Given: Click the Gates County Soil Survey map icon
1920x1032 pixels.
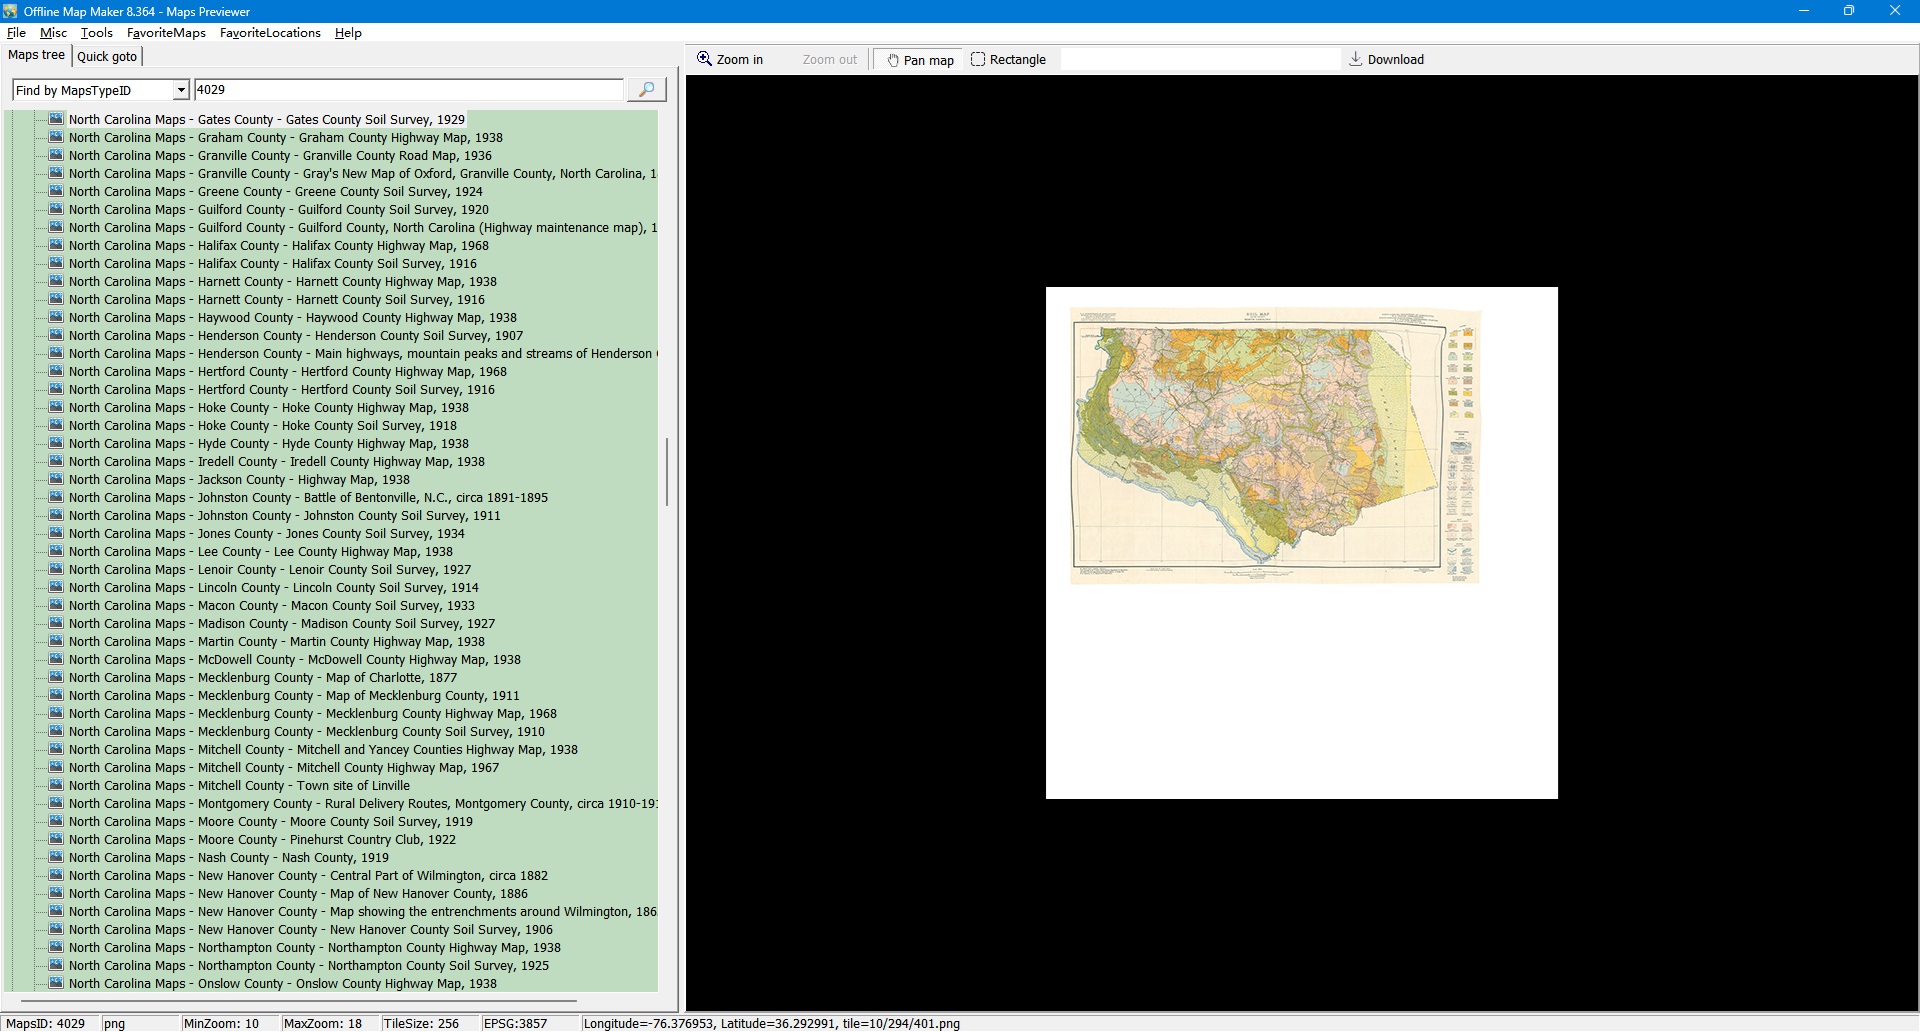Looking at the screenshot, I should pyautogui.click(x=56, y=120).
